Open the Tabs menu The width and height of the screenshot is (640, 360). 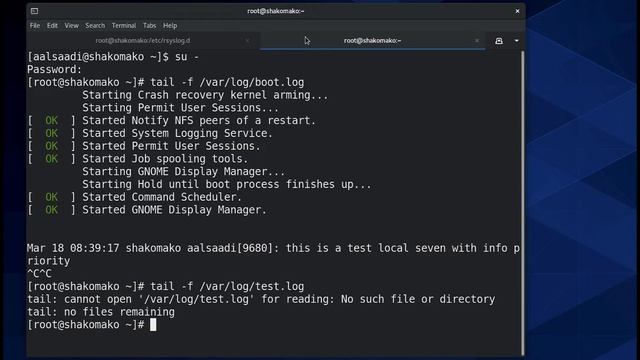[149, 25]
